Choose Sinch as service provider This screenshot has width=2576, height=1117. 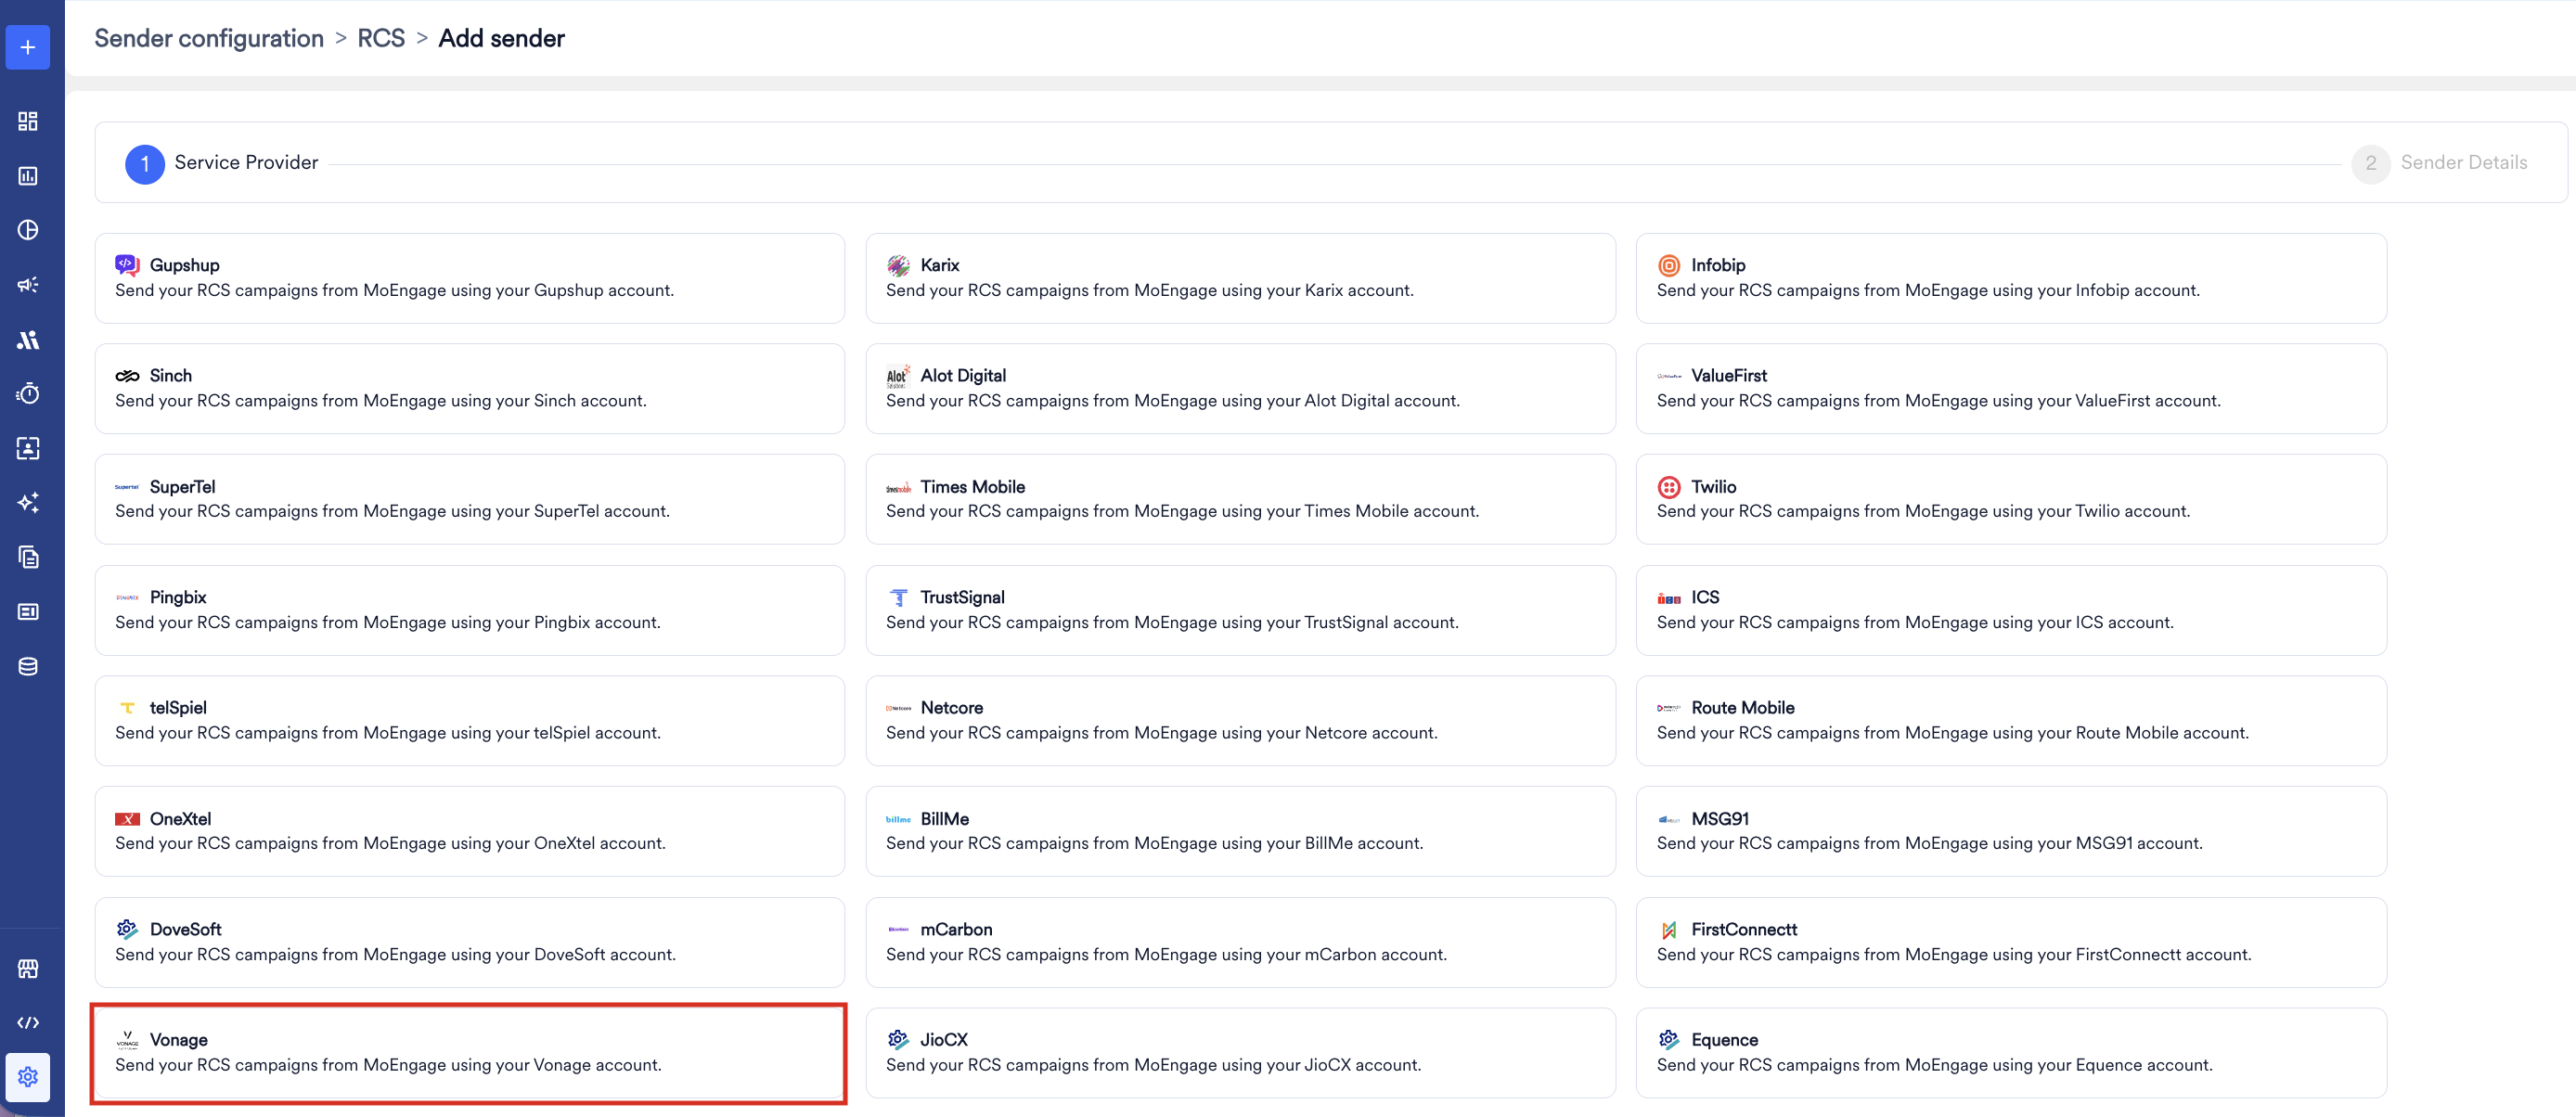[469, 389]
